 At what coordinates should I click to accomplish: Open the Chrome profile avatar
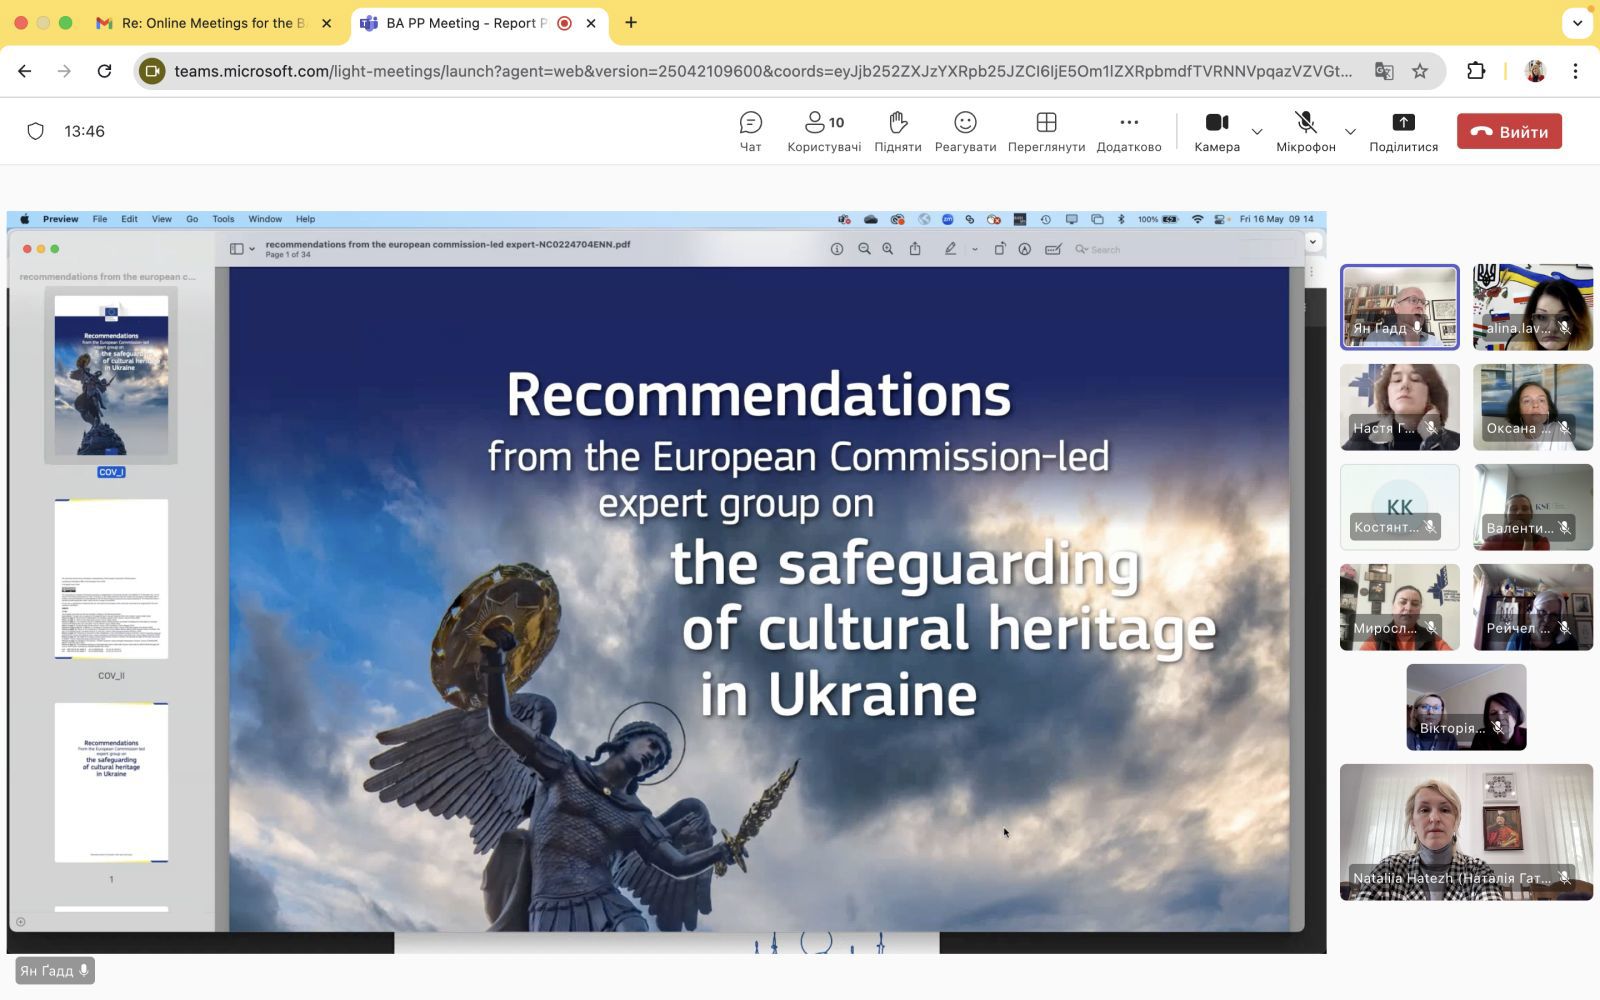point(1535,71)
